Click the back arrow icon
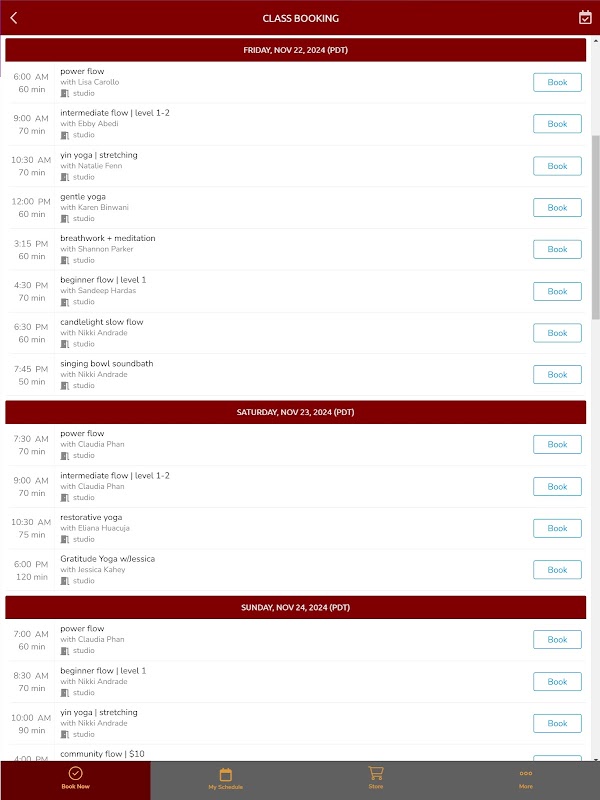The width and height of the screenshot is (600, 800). 14,18
